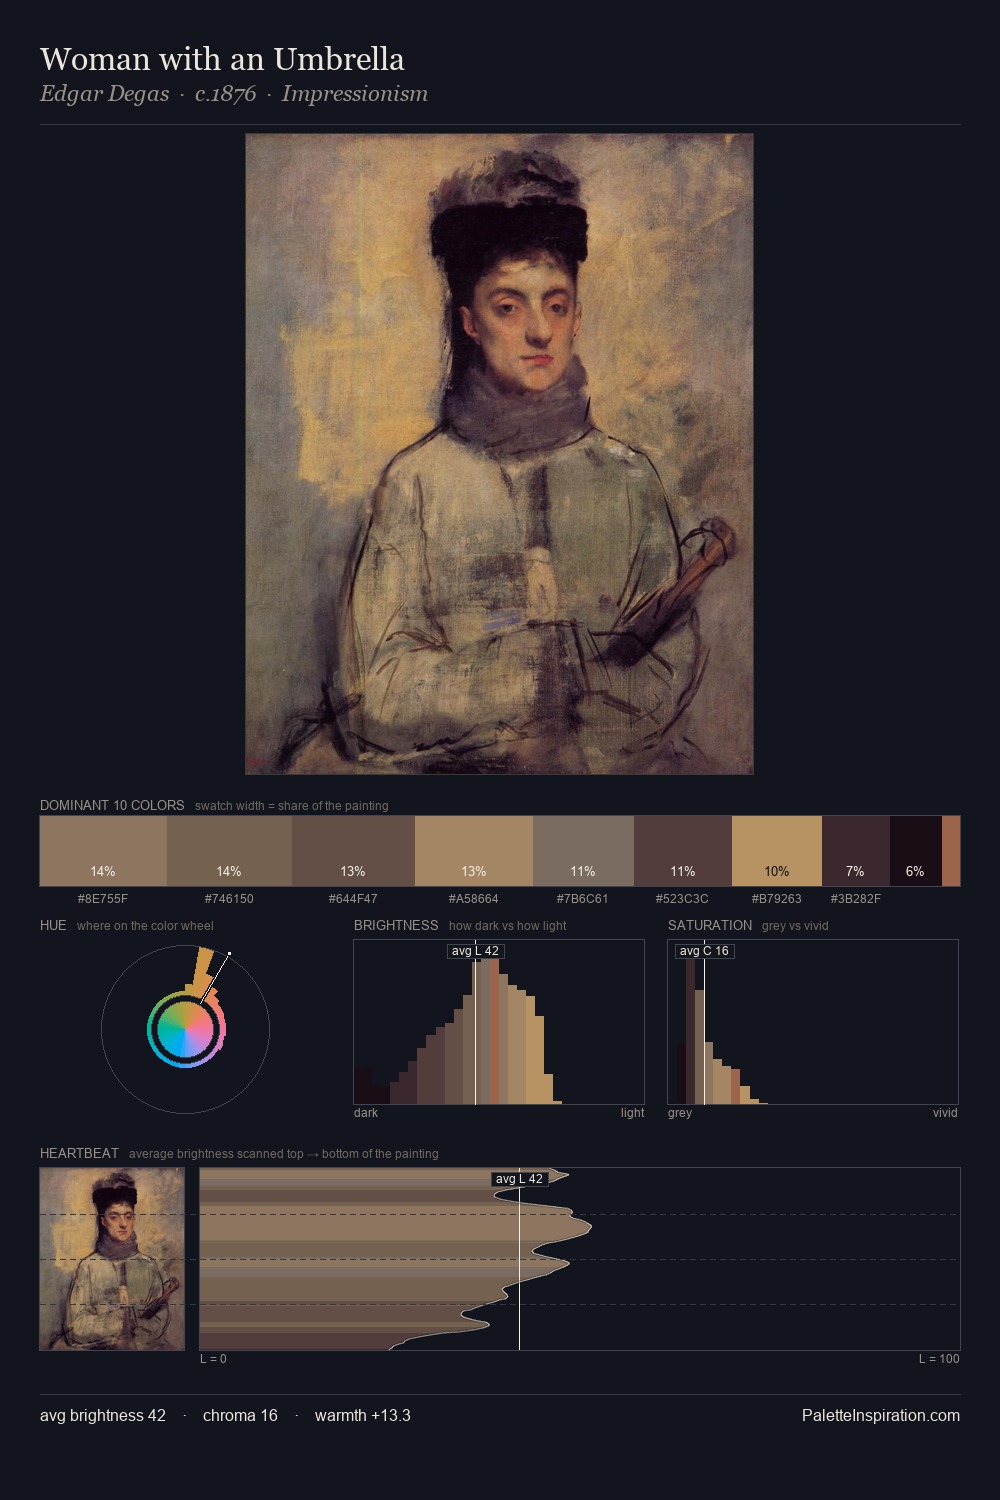This screenshot has height=1500, width=1000.
Task: Click the #8E755F color swatch
Action: tap(103, 851)
